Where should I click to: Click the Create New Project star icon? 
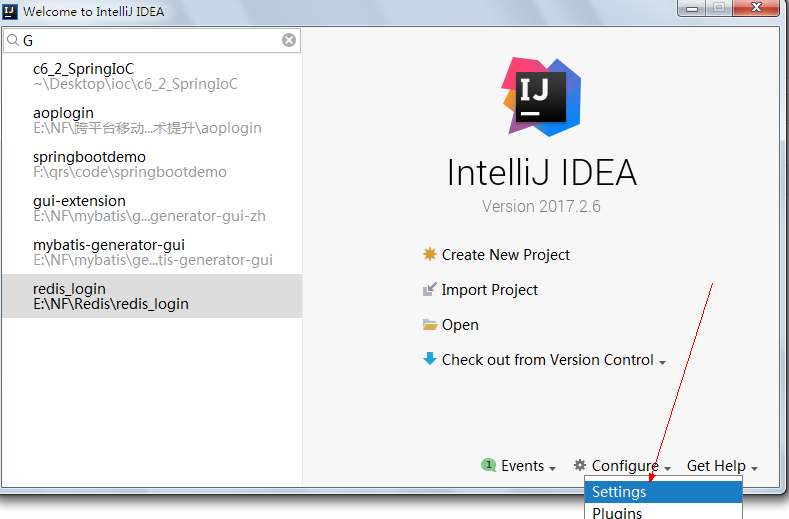[430, 255]
